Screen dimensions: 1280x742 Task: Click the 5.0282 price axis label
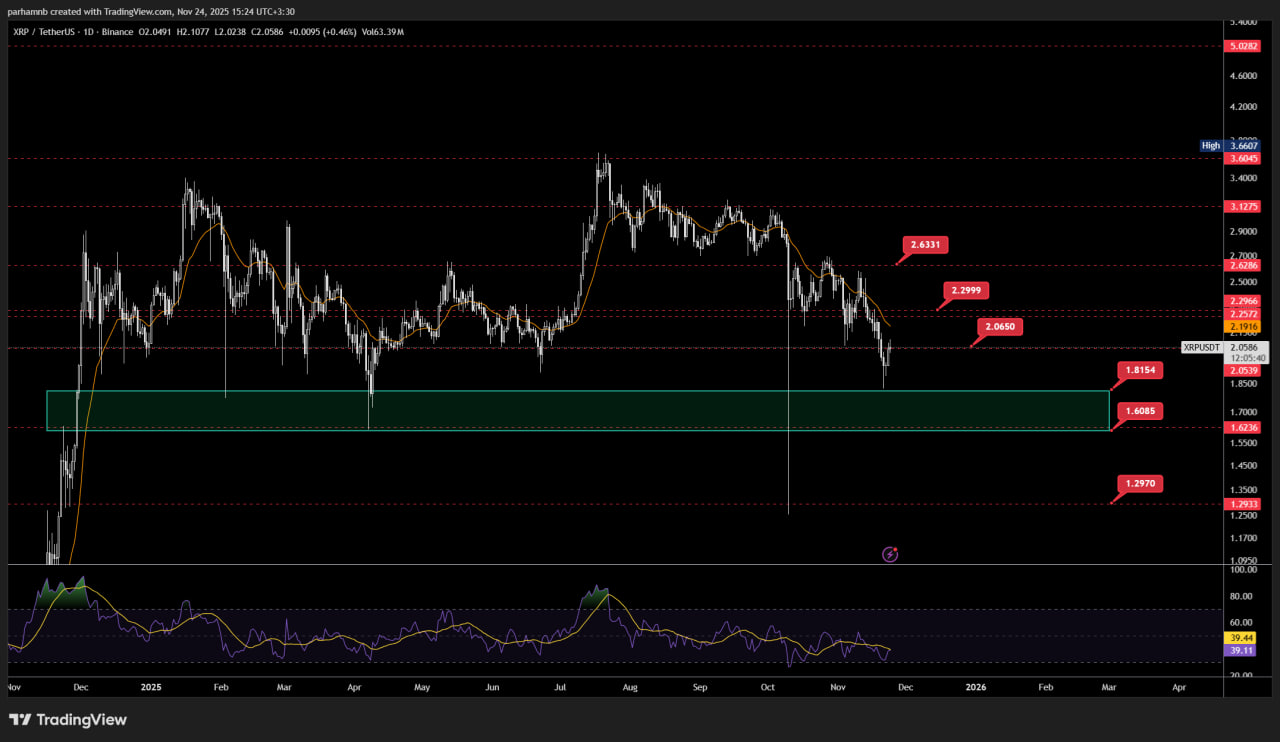pos(1244,46)
